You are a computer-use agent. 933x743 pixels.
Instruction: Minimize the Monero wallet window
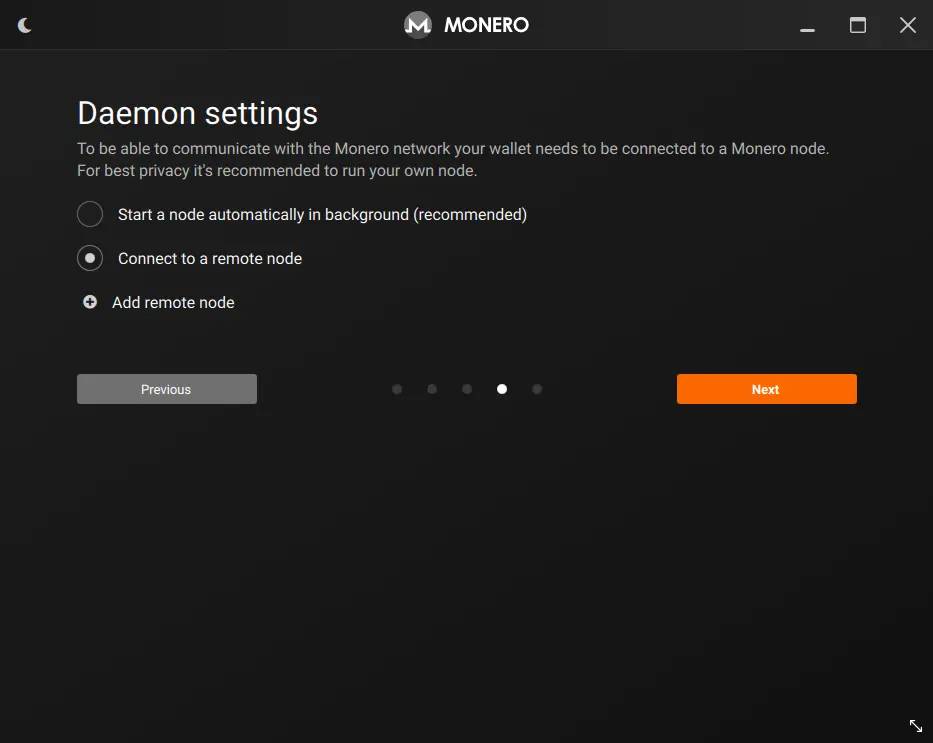pos(808,26)
